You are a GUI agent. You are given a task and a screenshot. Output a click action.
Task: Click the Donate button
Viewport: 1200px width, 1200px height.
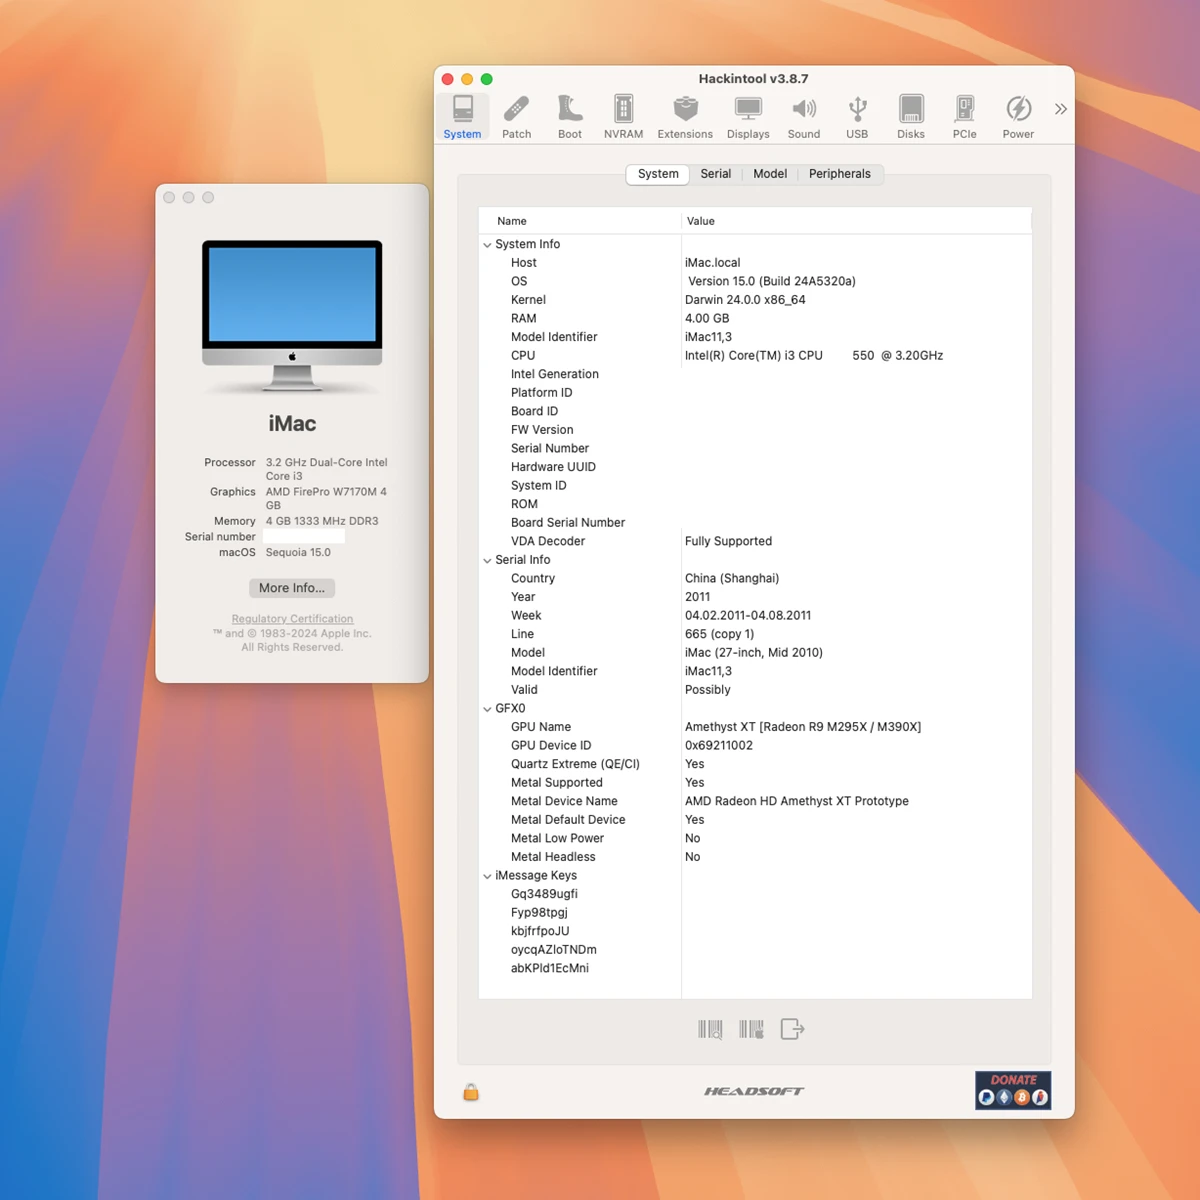coord(1013,1090)
